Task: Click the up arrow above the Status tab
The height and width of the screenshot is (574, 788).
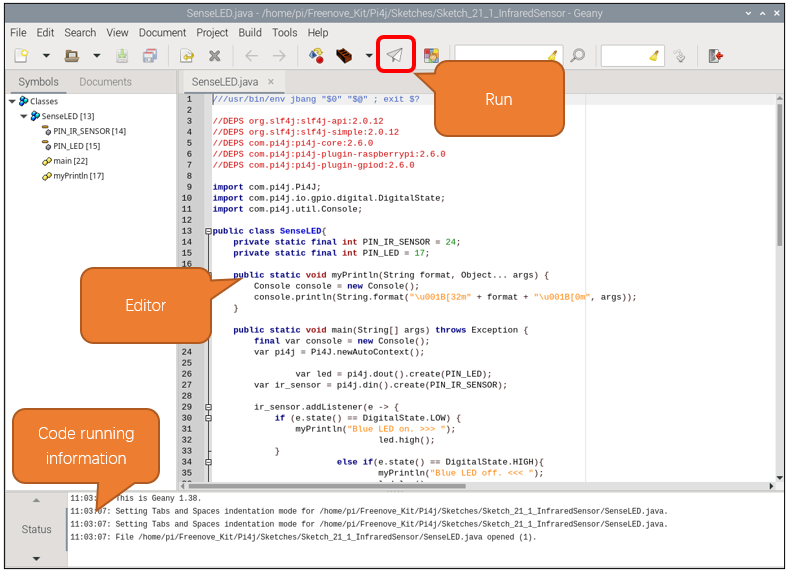Action: pyautogui.click(x=36, y=501)
